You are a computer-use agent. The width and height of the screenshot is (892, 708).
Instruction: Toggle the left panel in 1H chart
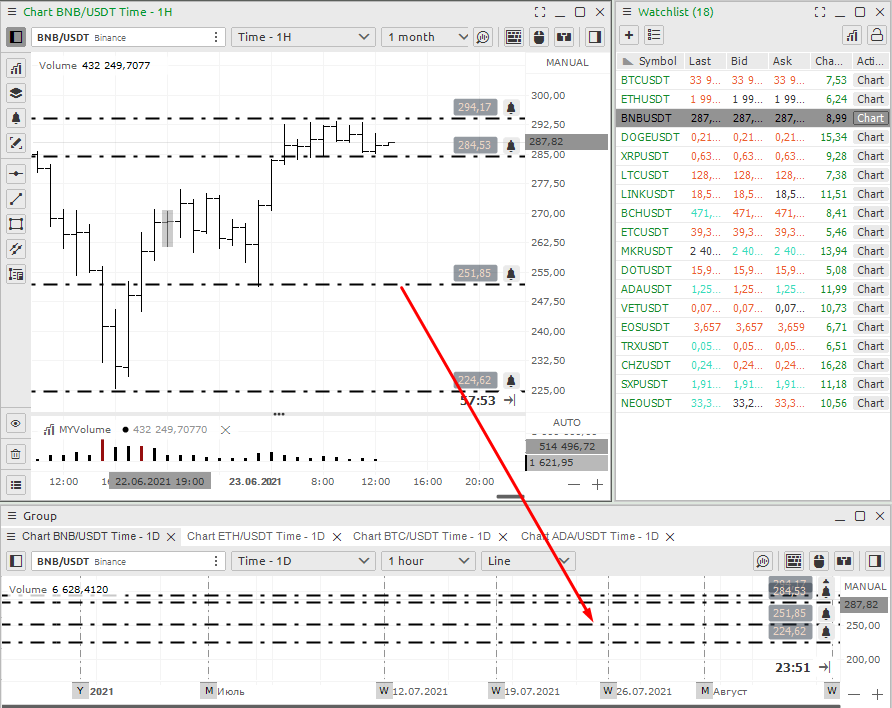16,37
